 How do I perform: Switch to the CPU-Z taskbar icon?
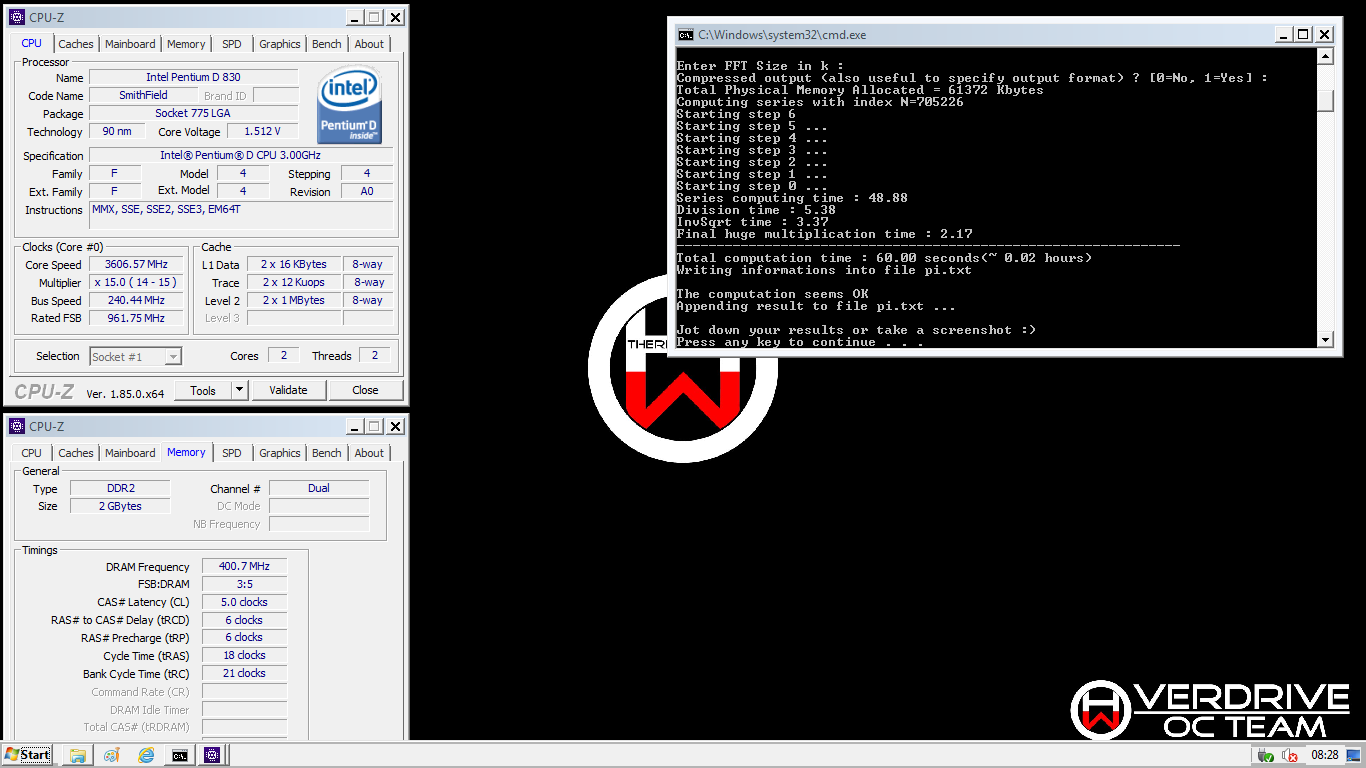point(213,755)
